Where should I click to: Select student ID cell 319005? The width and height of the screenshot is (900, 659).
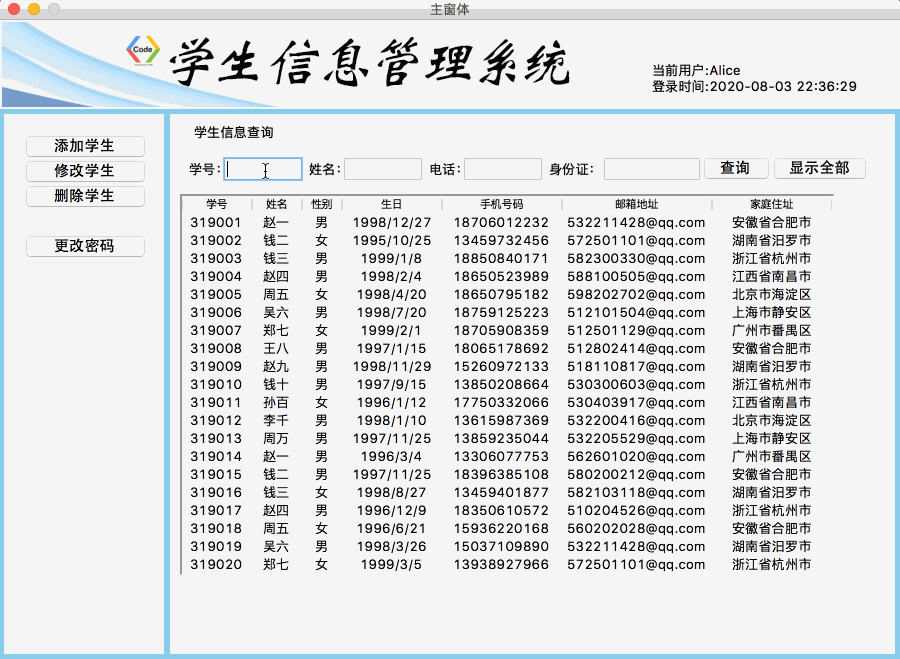tap(216, 294)
